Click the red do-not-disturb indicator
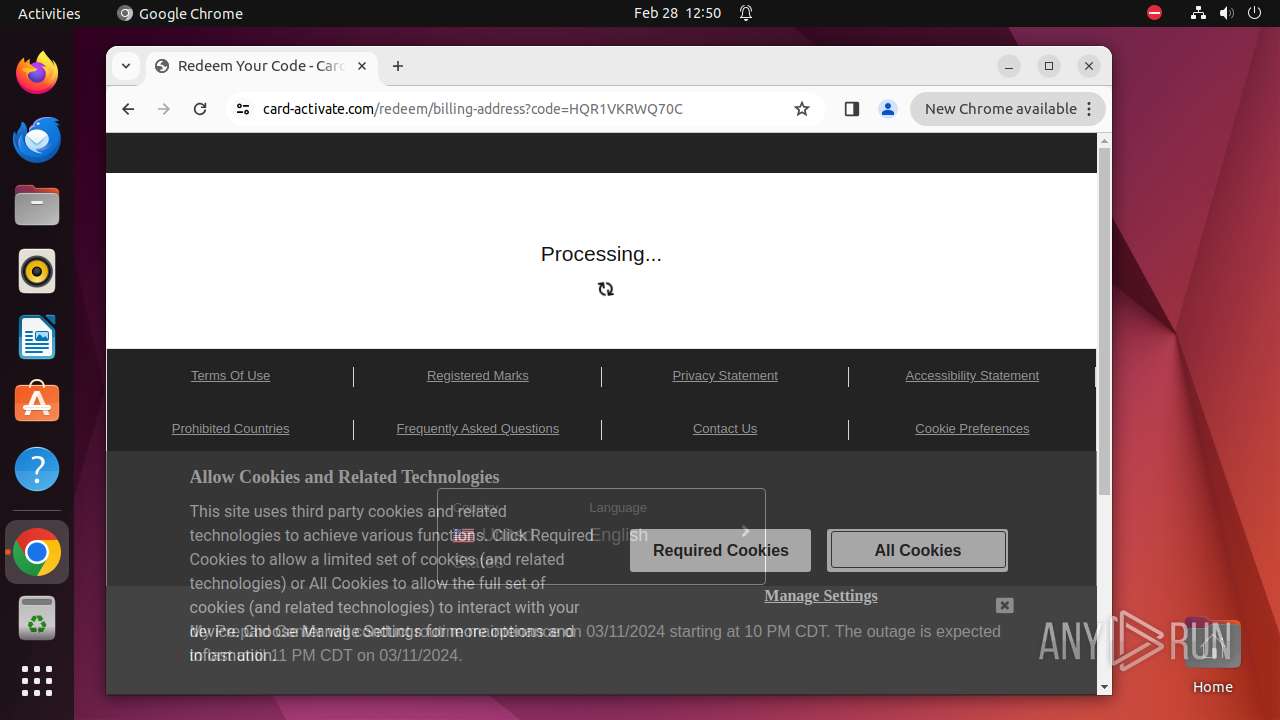 click(1154, 13)
